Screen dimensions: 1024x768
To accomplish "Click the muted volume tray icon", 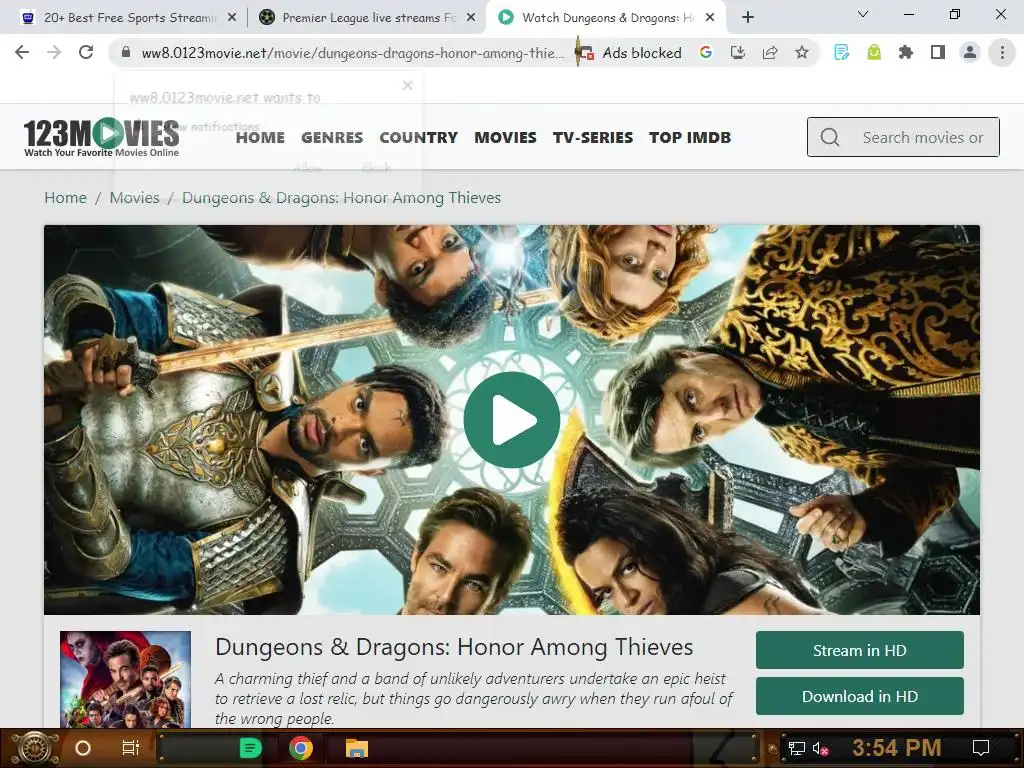I will point(821,748).
